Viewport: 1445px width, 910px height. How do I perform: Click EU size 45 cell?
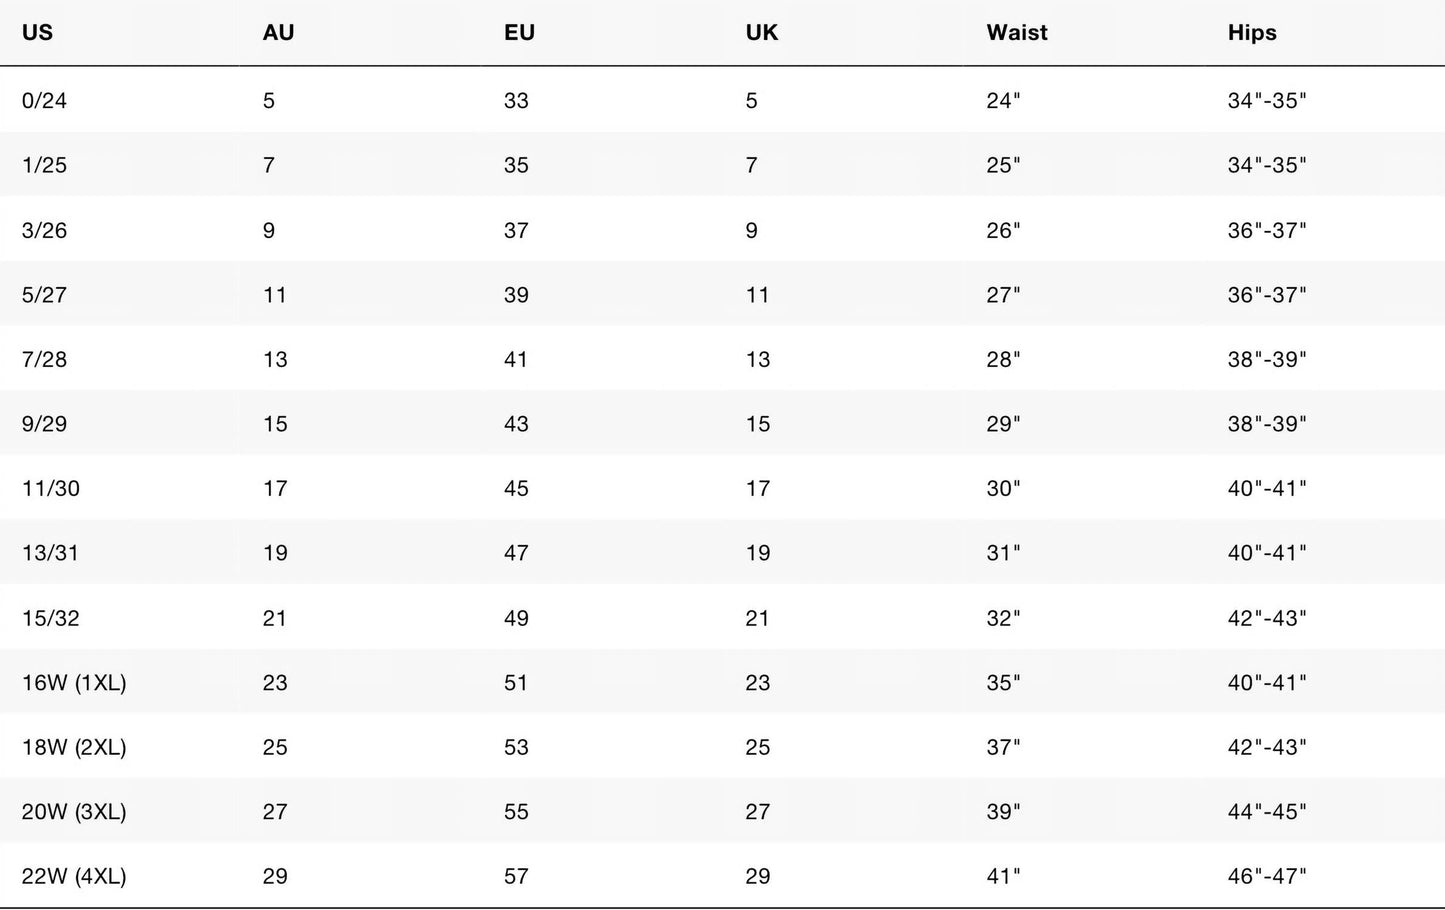point(516,489)
